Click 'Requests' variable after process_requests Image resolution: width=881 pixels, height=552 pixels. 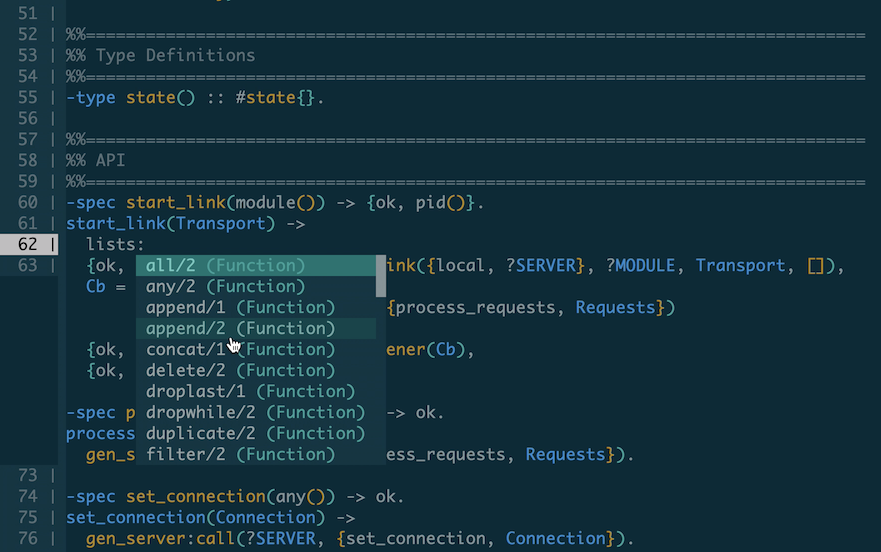(x=615, y=307)
